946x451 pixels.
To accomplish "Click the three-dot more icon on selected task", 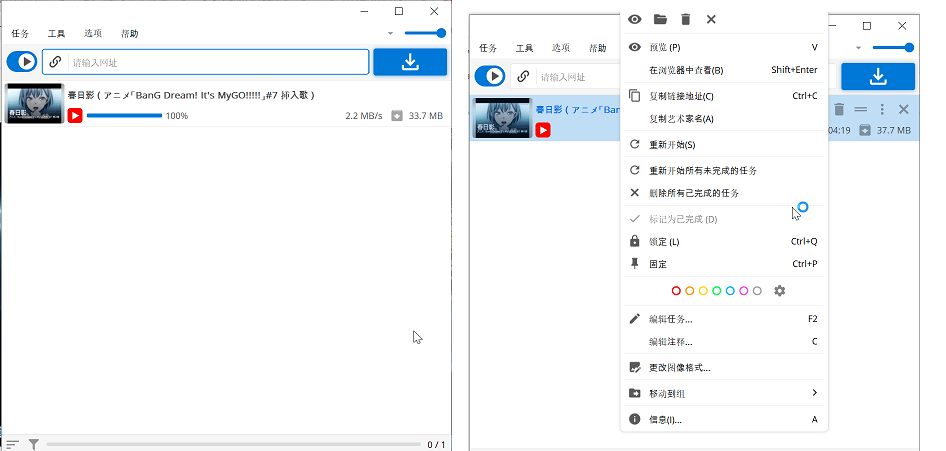I will pyautogui.click(x=882, y=109).
